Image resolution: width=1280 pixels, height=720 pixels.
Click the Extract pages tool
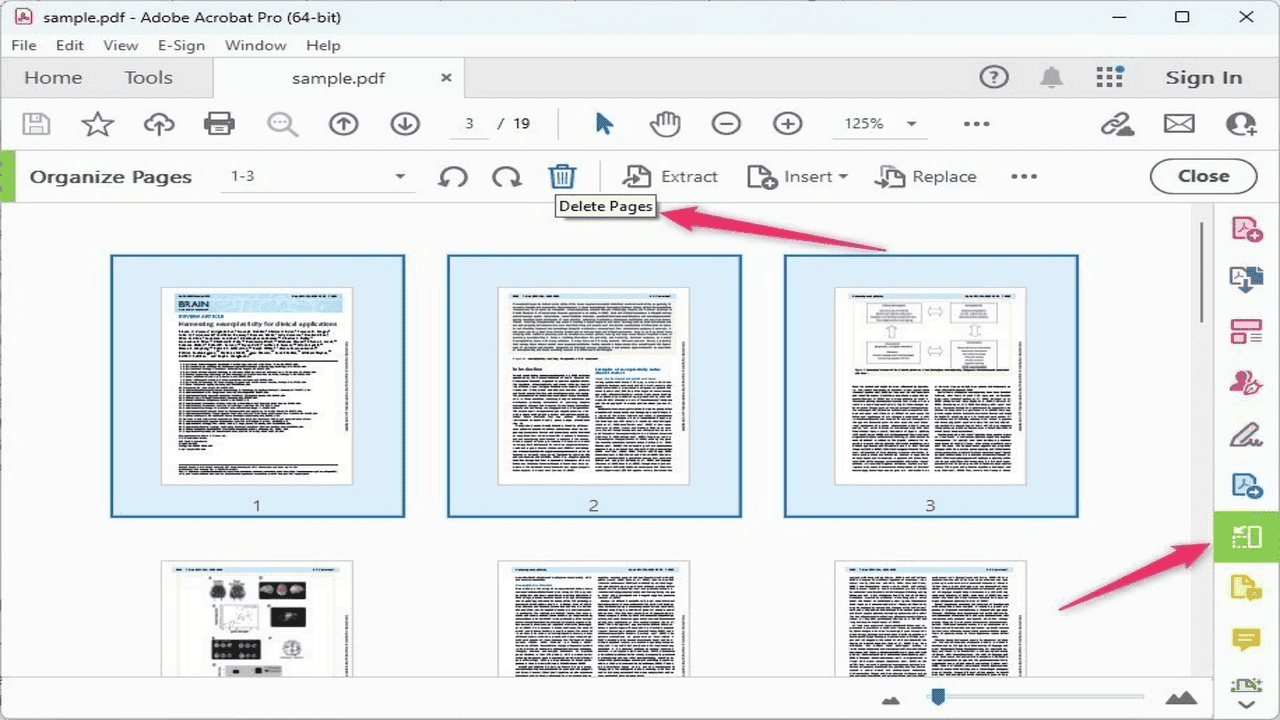pyautogui.click(x=670, y=176)
